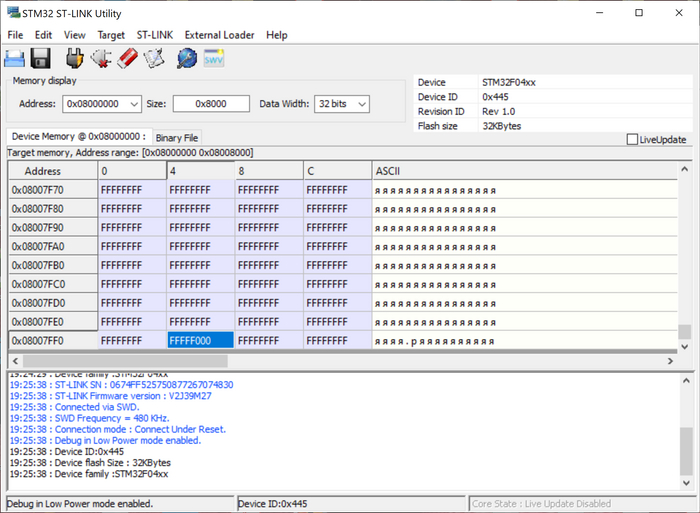Click the Full chip erase eraser icon
700x513 pixels.
pos(126,59)
